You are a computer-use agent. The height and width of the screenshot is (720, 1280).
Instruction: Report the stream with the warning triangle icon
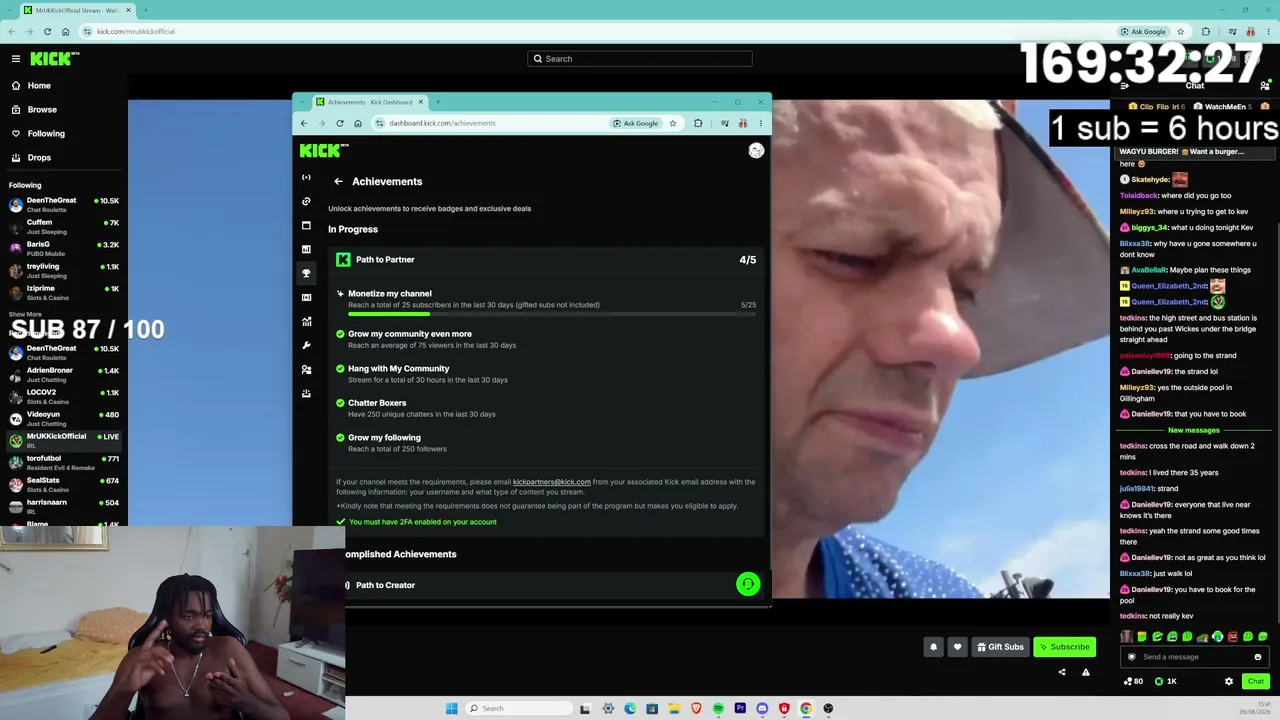[1085, 672]
